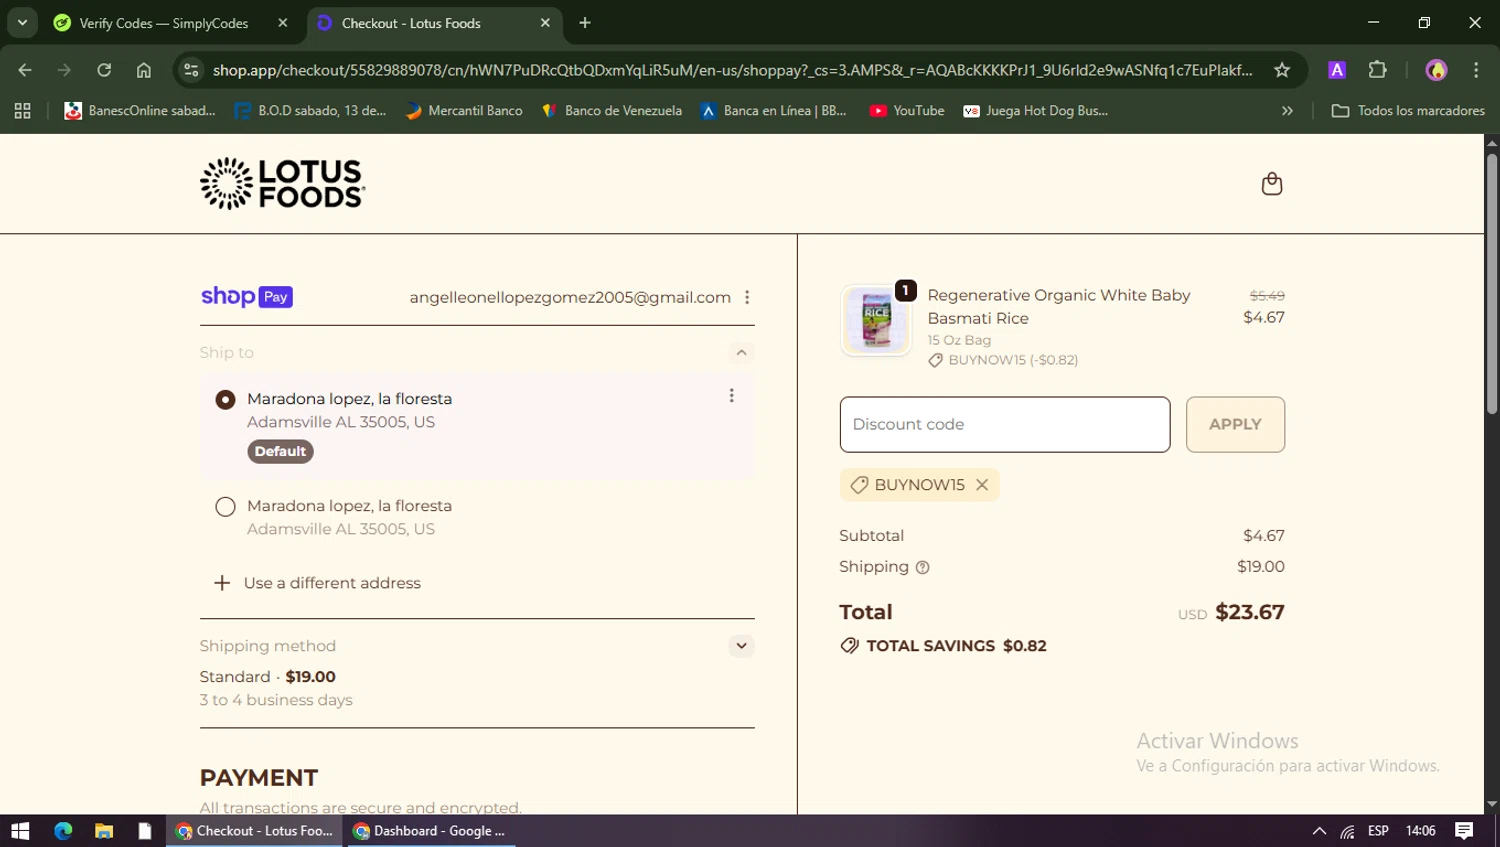This screenshot has width=1500, height=847.
Task: Open the bookmarks apps grid icon
Action: (x=22, y=111)
